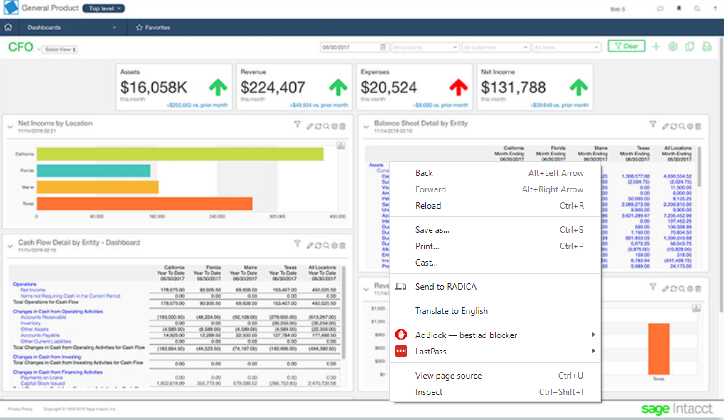Edit the Net Income by Location panel
724x420 pixels.
[310, 126]
